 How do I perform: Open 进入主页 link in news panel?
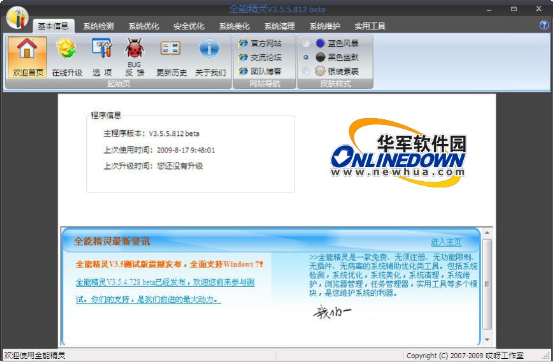(446, 242)
